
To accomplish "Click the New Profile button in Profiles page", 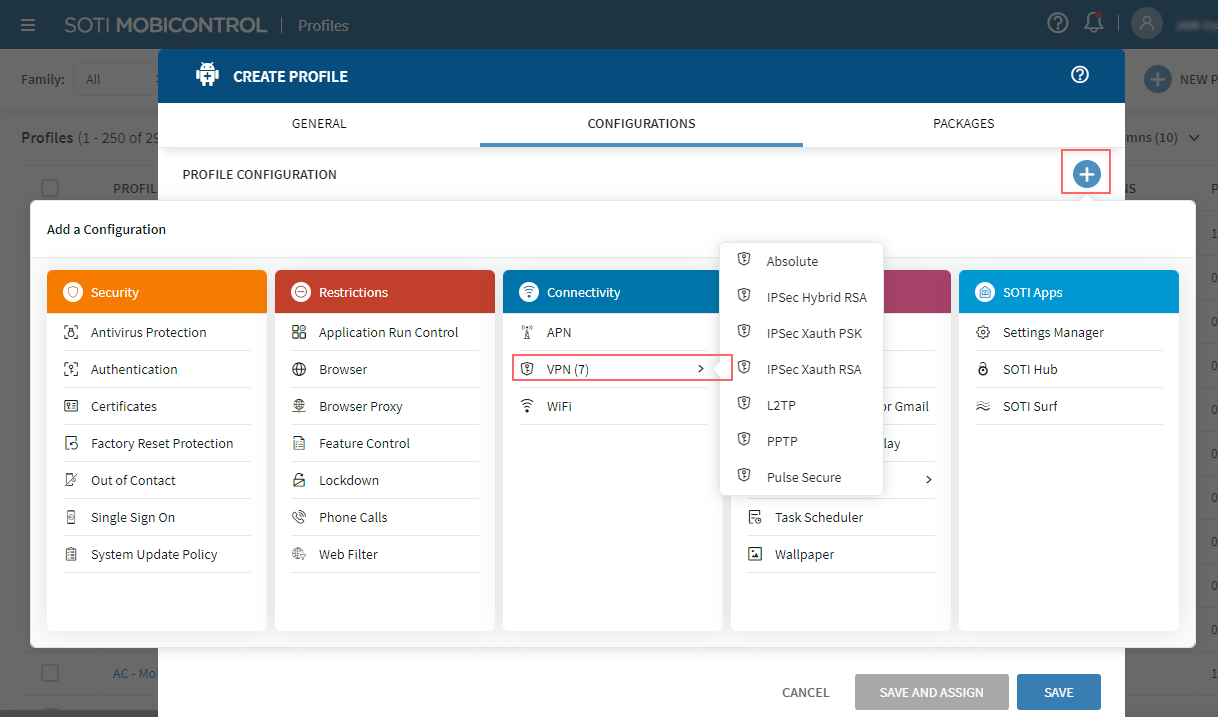I will point(1181,79).
